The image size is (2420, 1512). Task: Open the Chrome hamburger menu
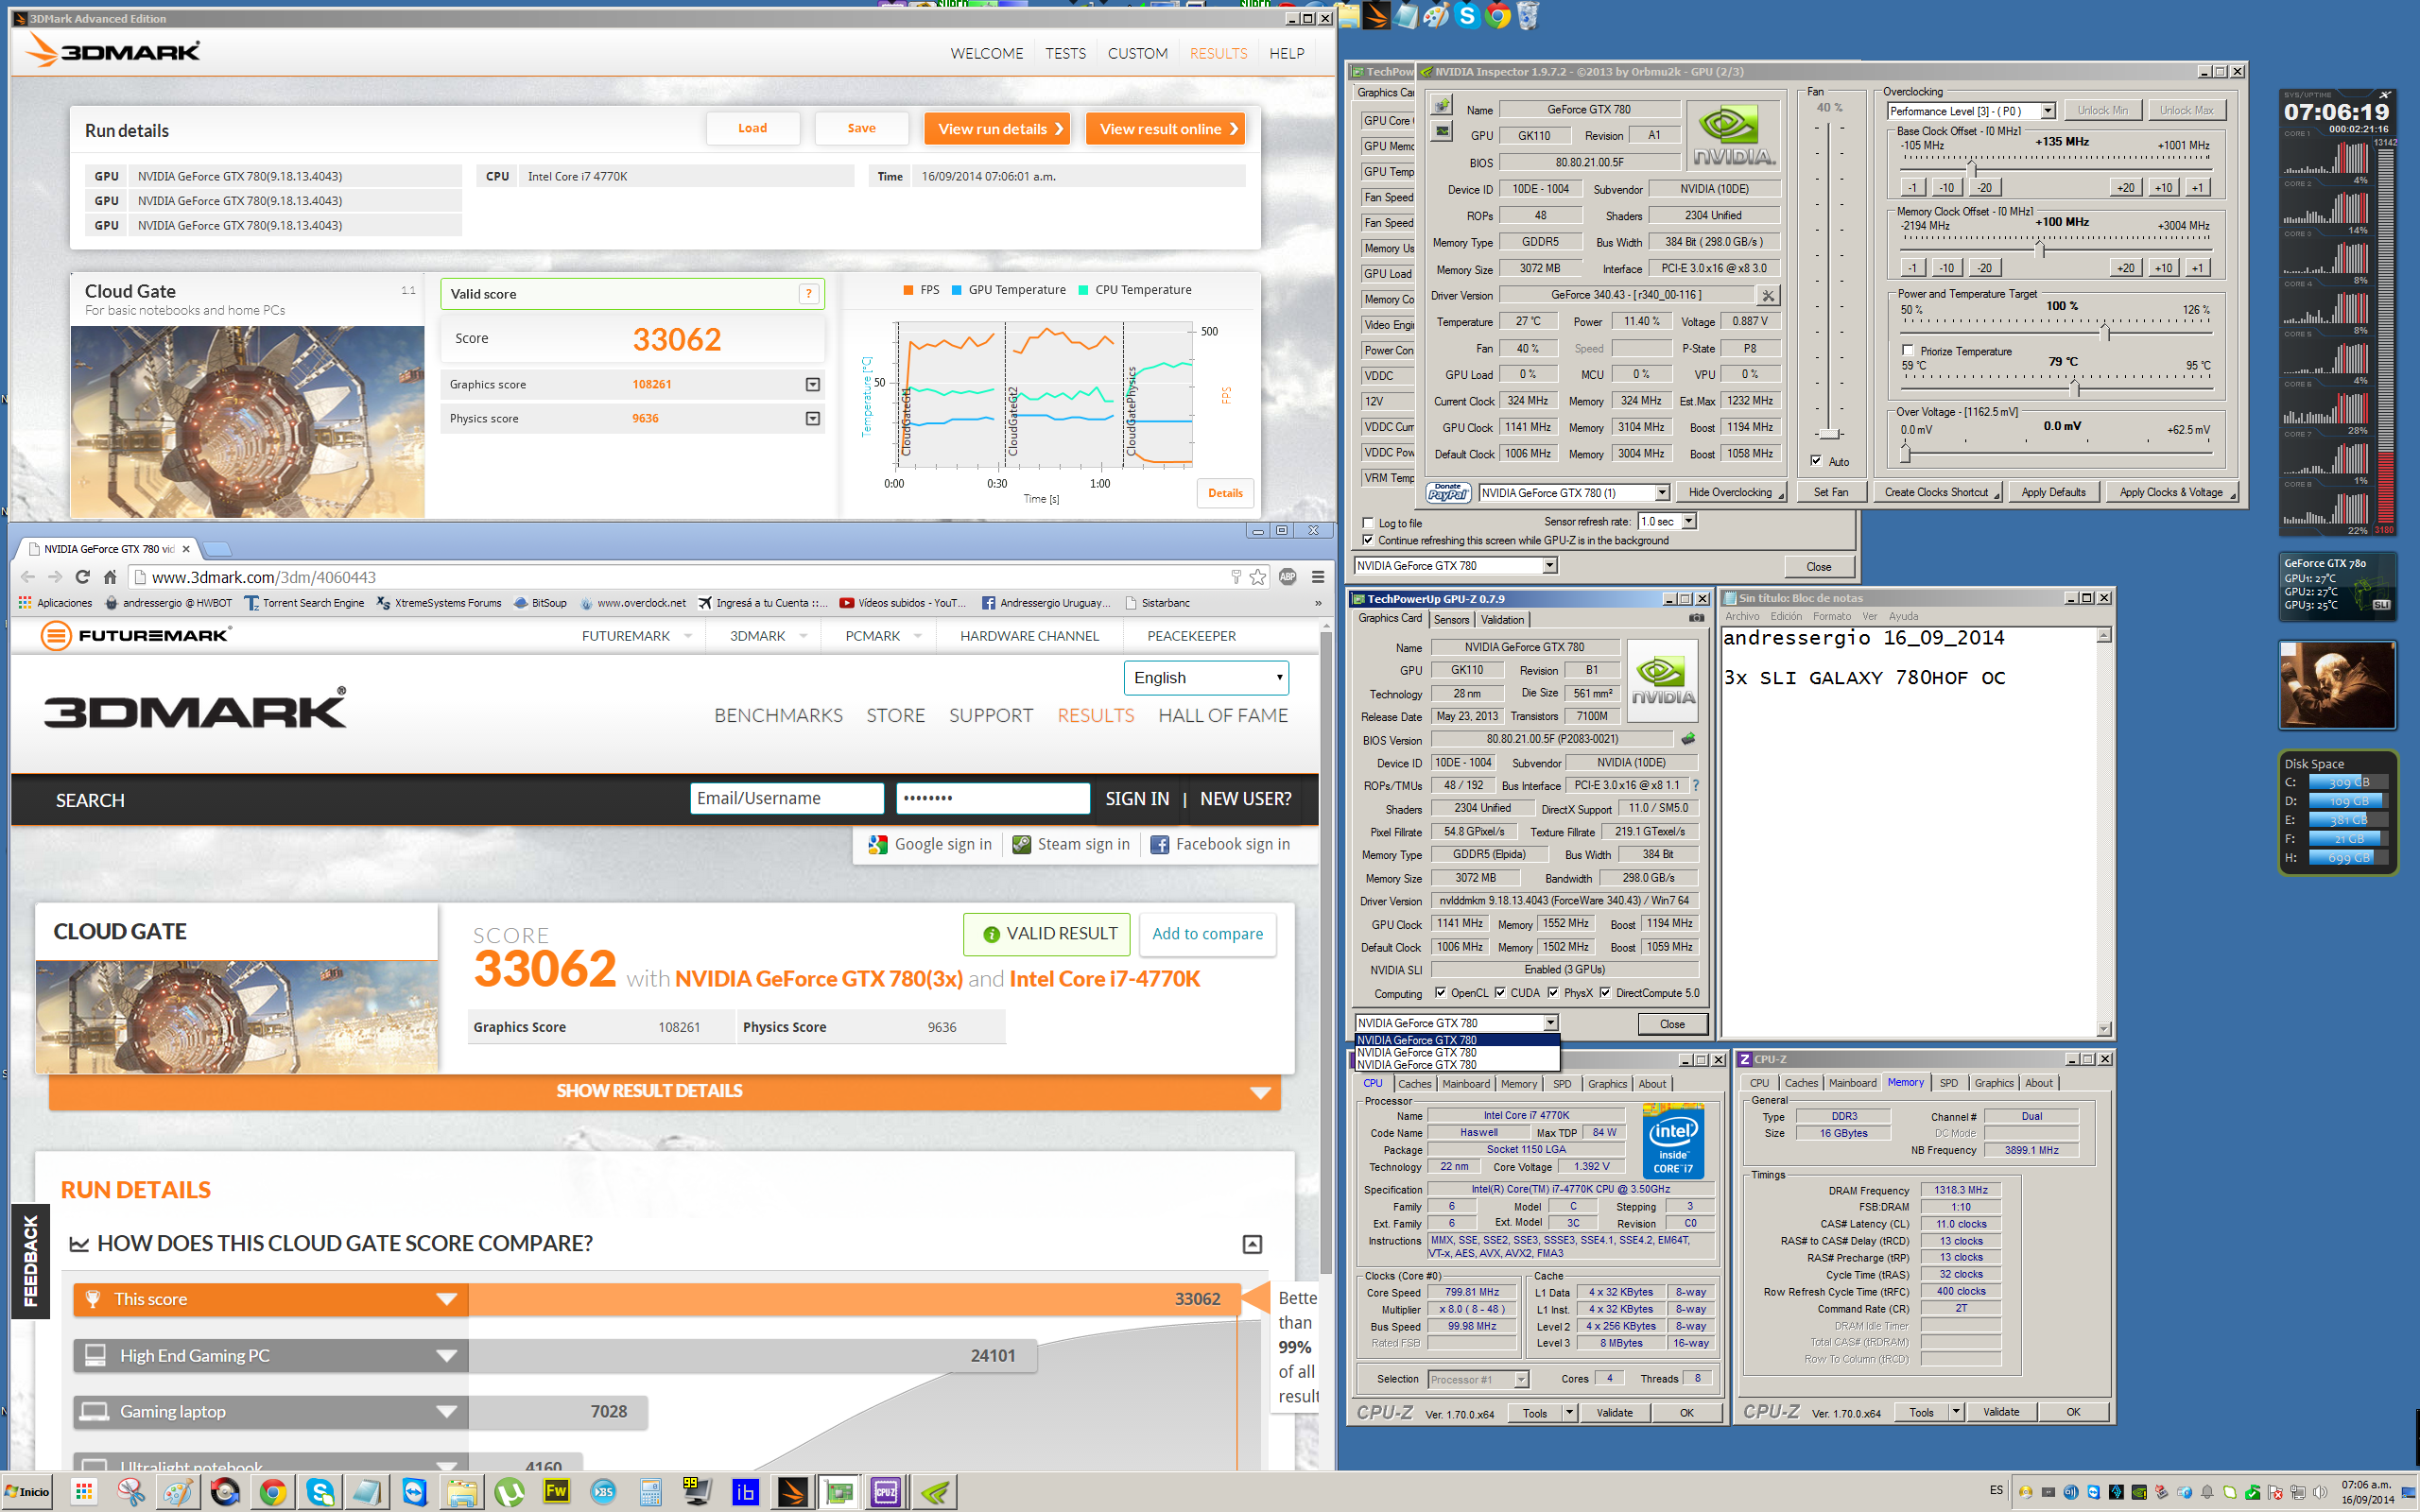pyautogui.click(x=1318, y=577)
